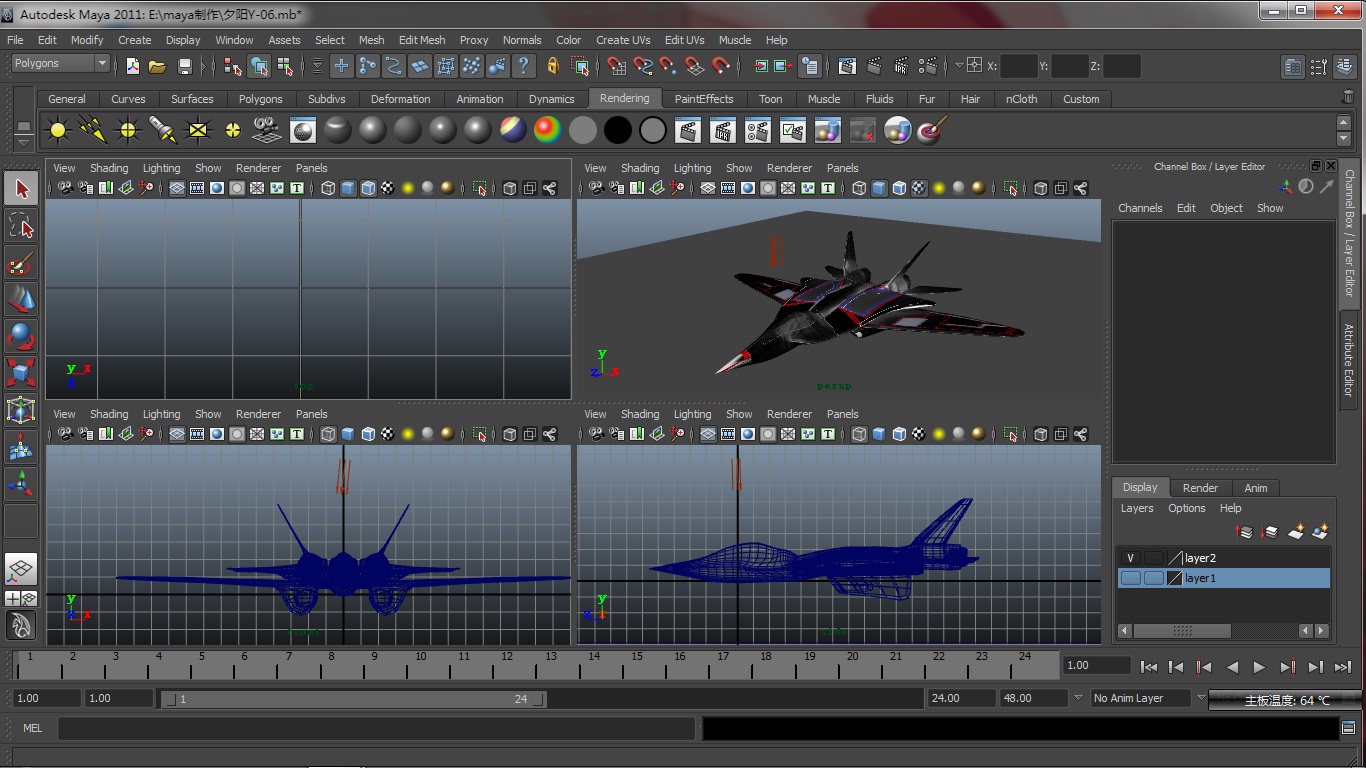1366x768 pixels.
Task: Select the Move tool in the toolbox
Action: [21, 299]
